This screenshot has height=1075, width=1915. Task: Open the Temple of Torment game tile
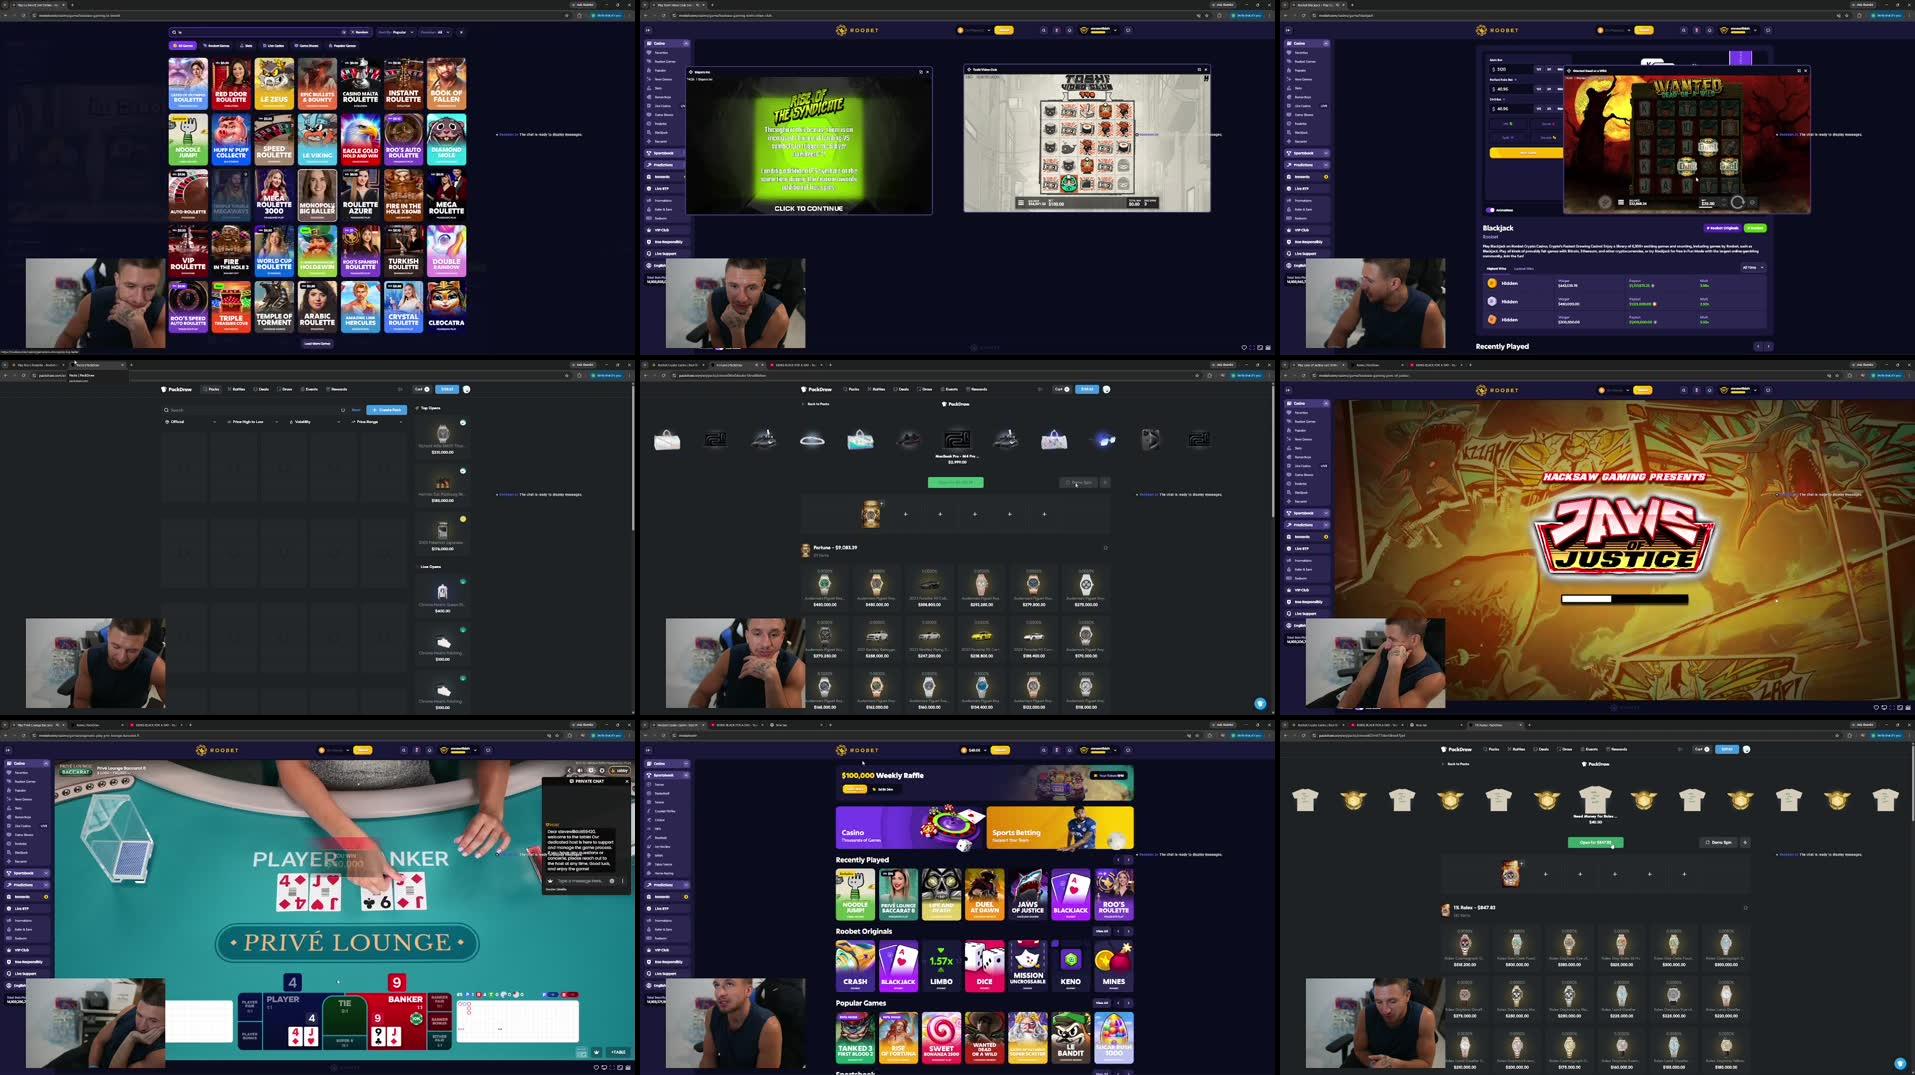[x=274, y=307]
